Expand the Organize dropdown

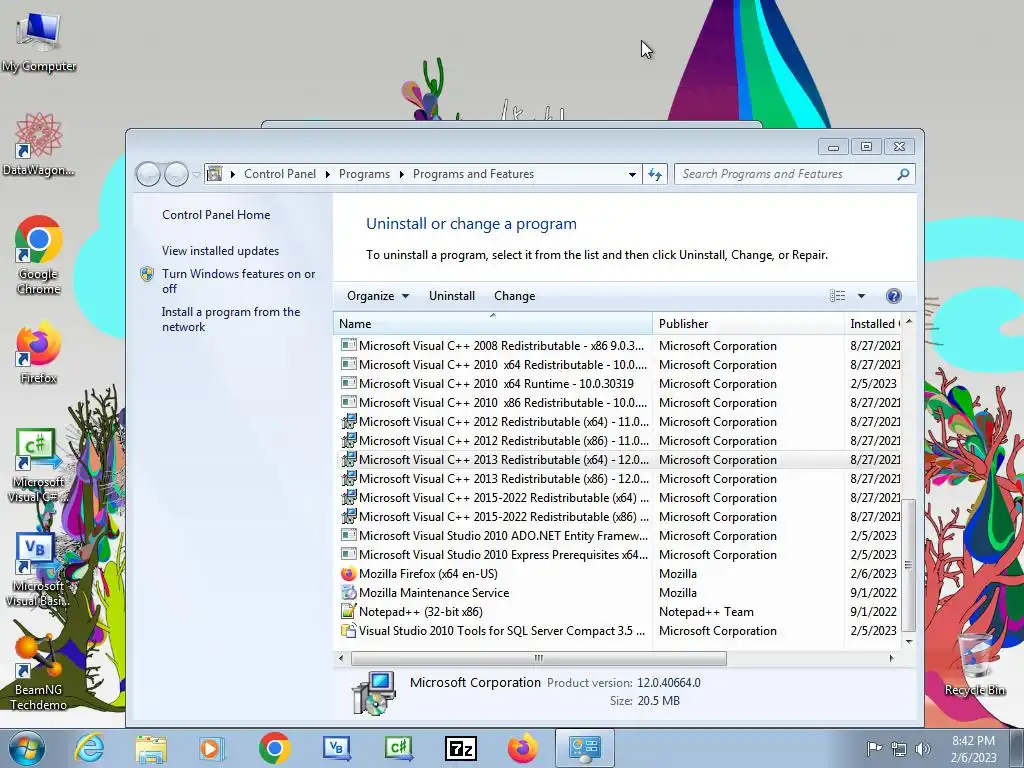[x=378, y=296]
